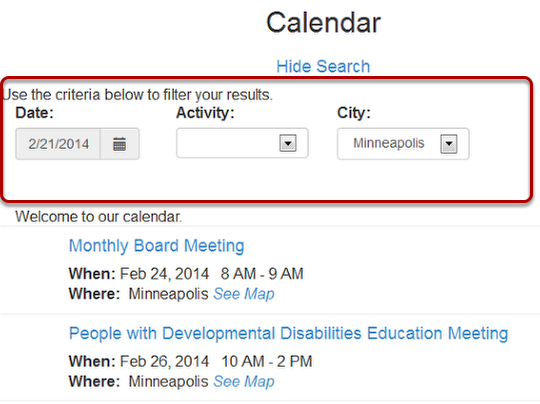See Map for the Education Meeting
The width and height of the screenshot is (540, 404).
pyautogui.click(x=244, y=381)
